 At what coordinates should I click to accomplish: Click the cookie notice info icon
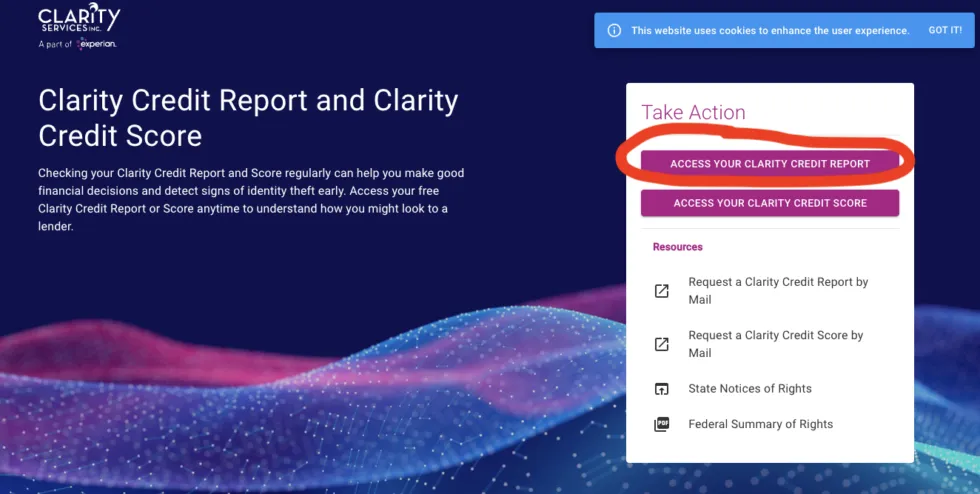point(614,30)
